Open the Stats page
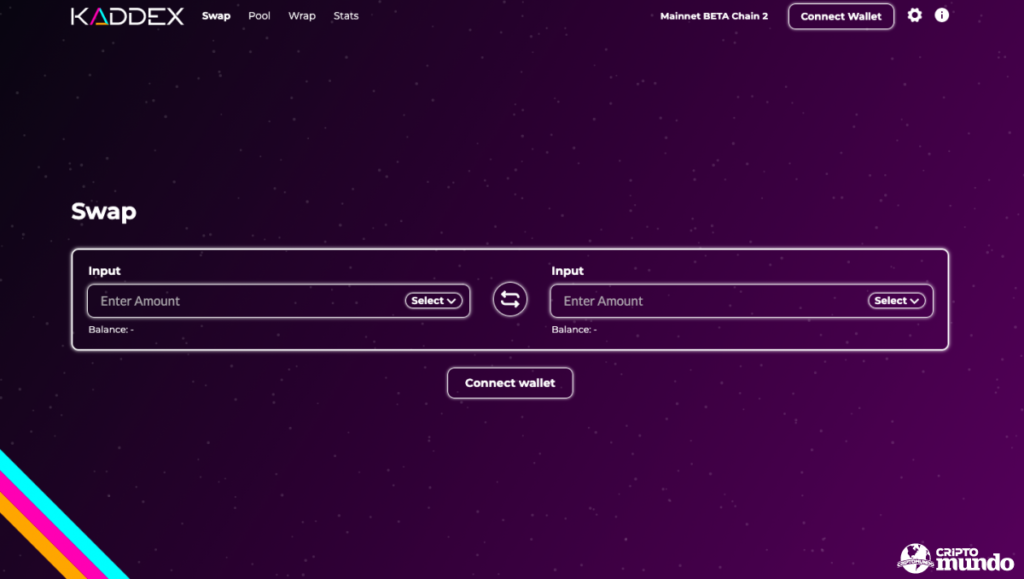The image size is (1024, 579). pos(345,16)
